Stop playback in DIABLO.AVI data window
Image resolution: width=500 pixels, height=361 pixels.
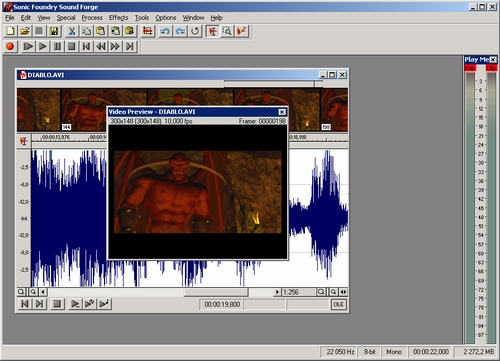point(57,304)
